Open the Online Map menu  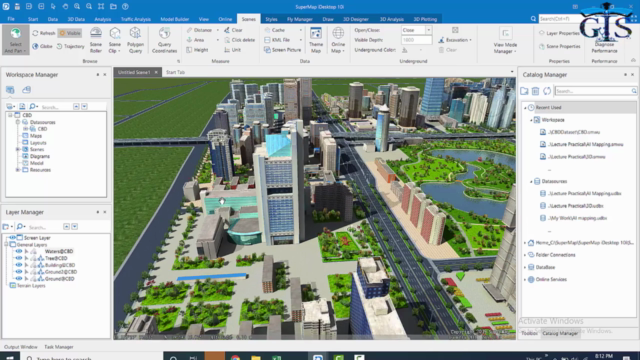[x=338, y=40]
